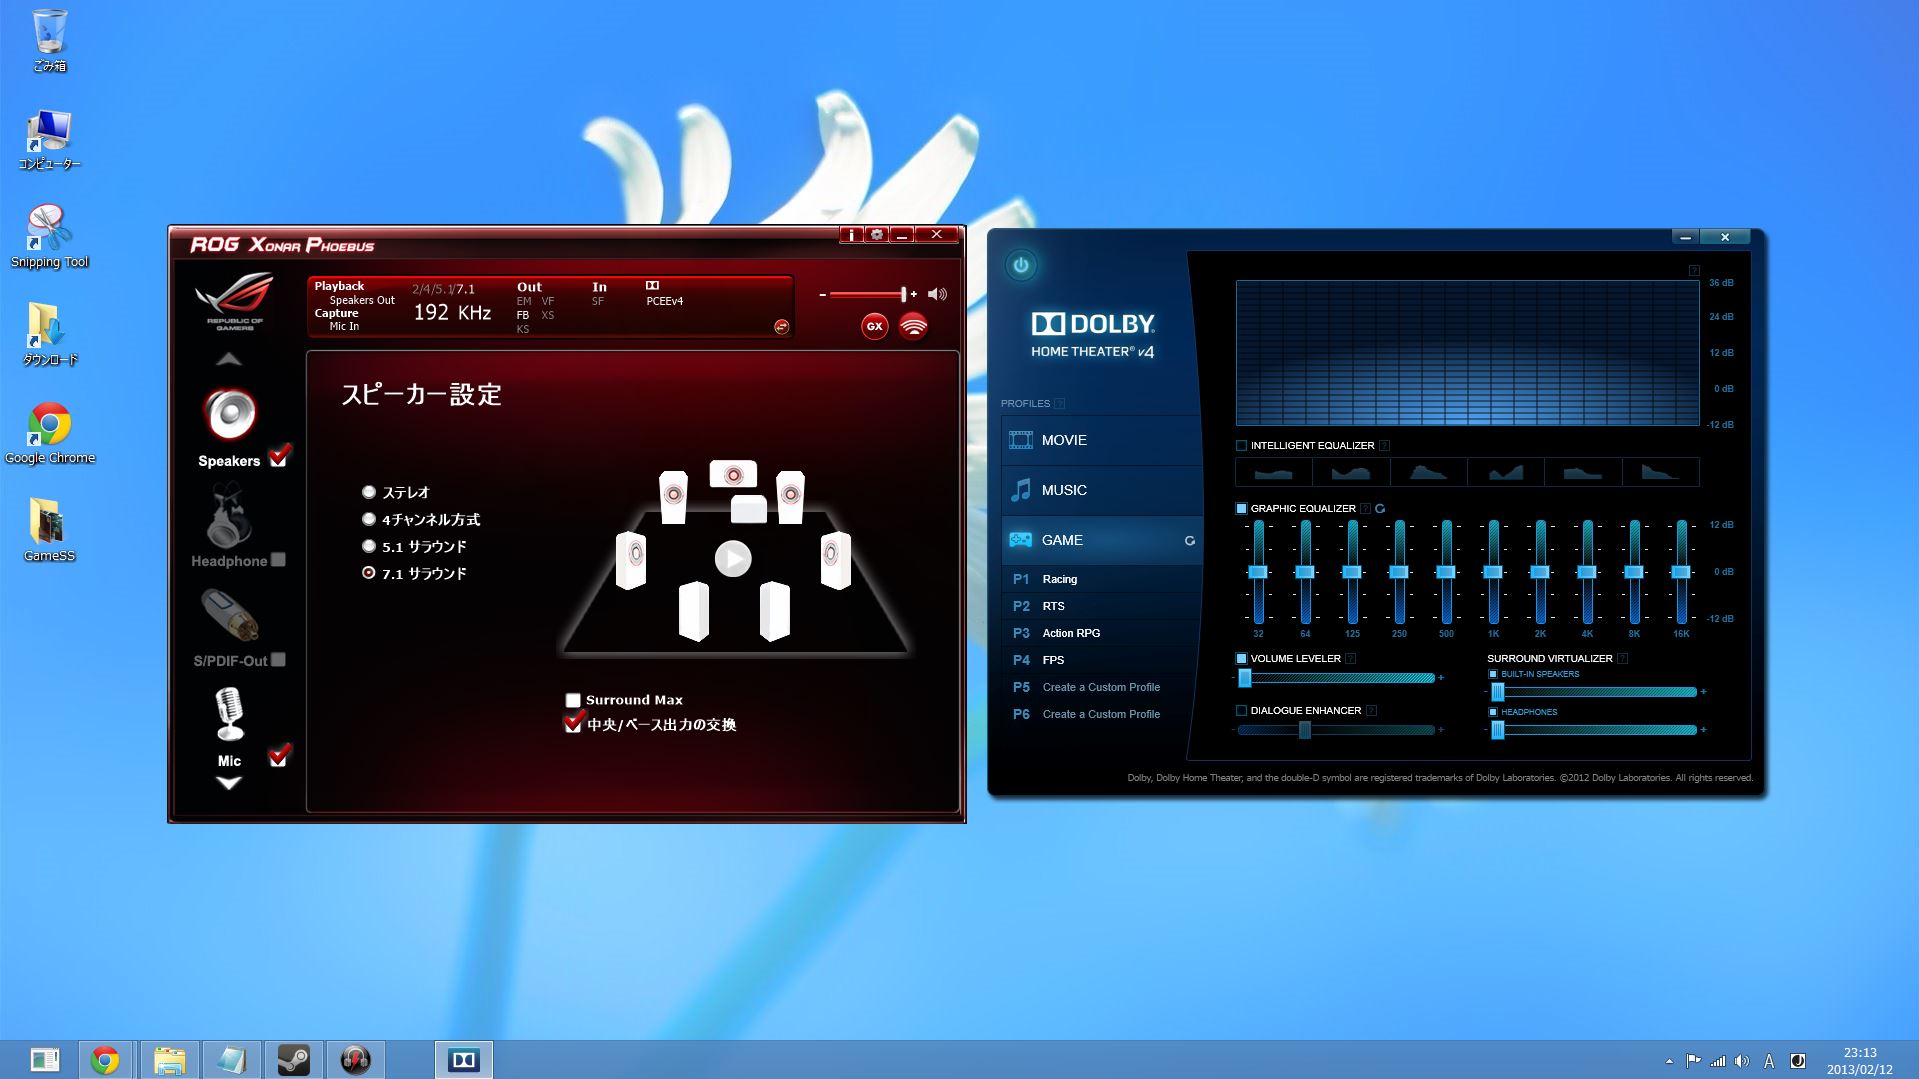The image size is (1919, 1079).
Task: Toggle the Built-in Speakers virtualizer checkbox
Action: point(1494,674)
